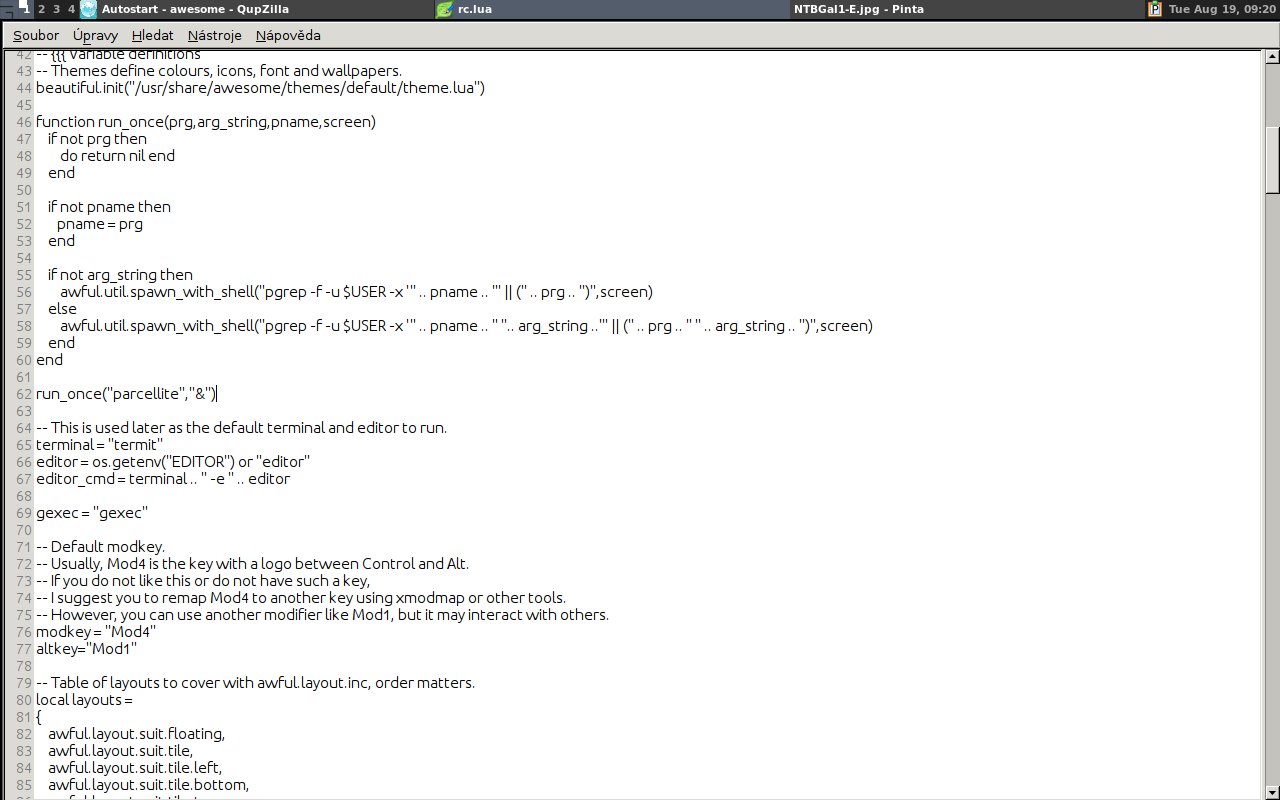
Task: Click the rc.lua editor leaf icon
Action: click(445, 9)
